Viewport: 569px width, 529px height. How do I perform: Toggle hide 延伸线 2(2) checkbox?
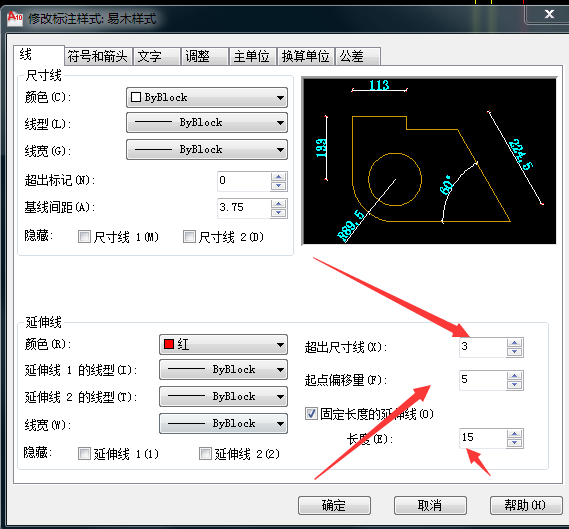(205, 454)
